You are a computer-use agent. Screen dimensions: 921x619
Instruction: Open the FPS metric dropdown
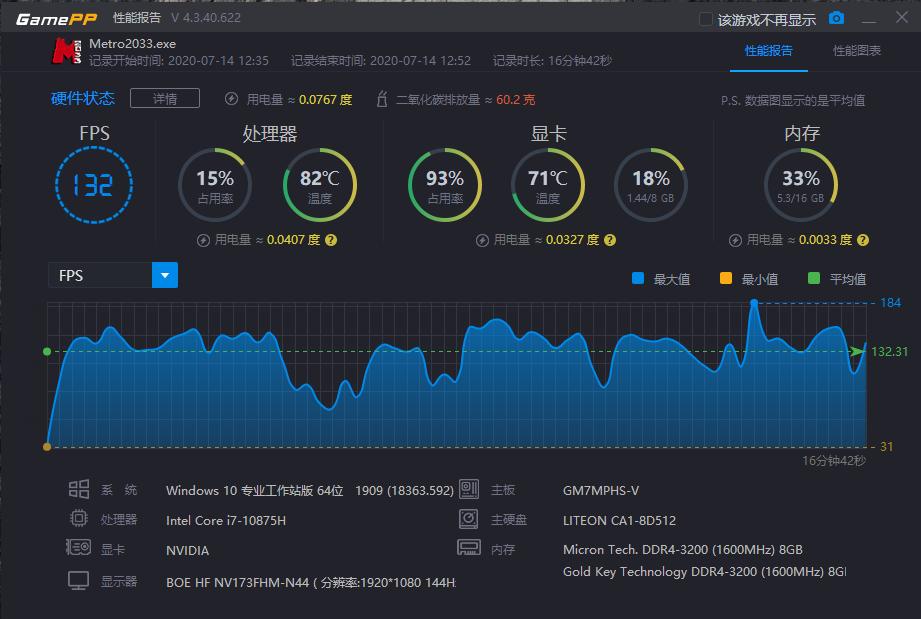[x=165, y=274]
